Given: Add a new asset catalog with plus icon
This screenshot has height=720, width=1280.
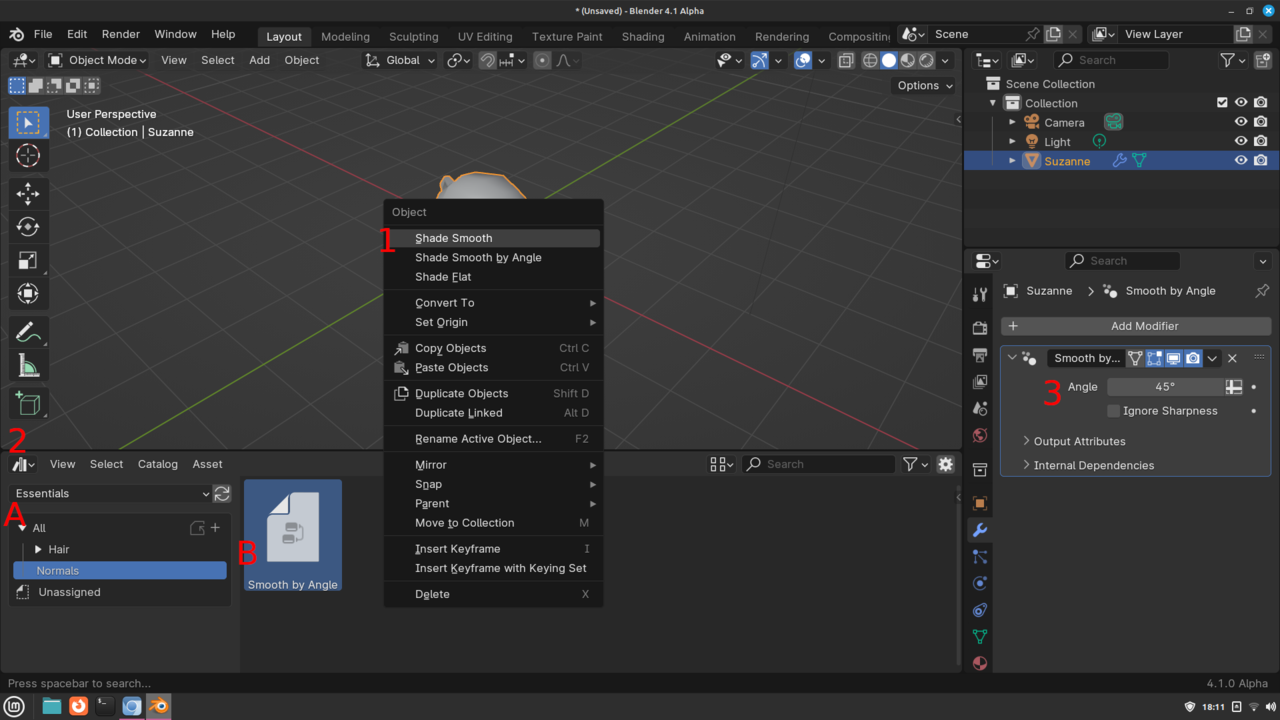Looking at the screenshot, I should click(x=215, y=528).
